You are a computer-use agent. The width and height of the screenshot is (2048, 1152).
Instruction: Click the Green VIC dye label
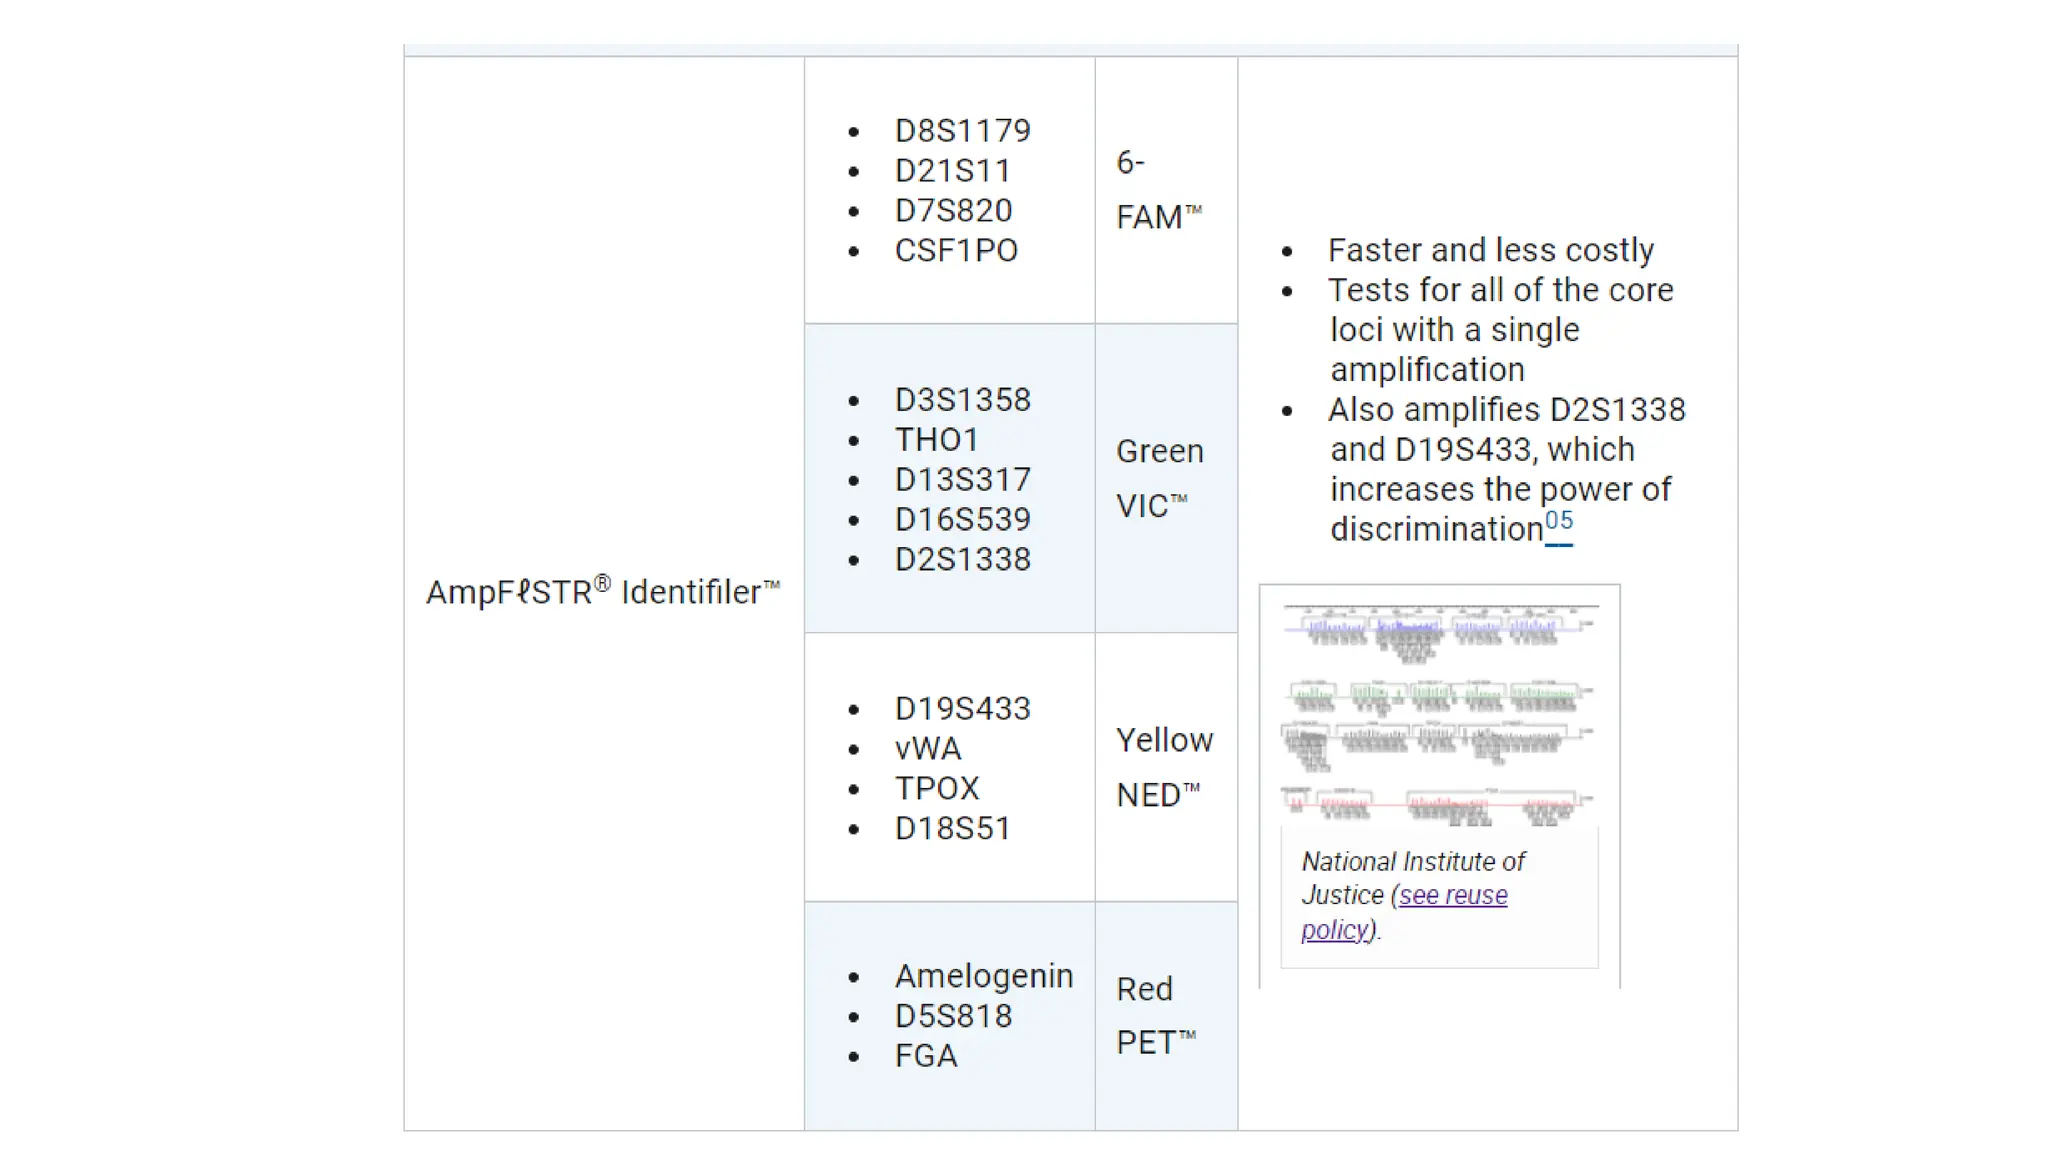(x=1159, y=479)
